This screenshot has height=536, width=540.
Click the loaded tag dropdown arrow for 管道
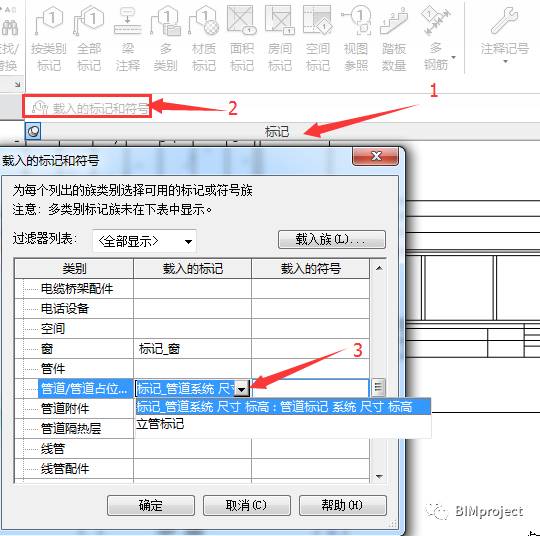242,389
